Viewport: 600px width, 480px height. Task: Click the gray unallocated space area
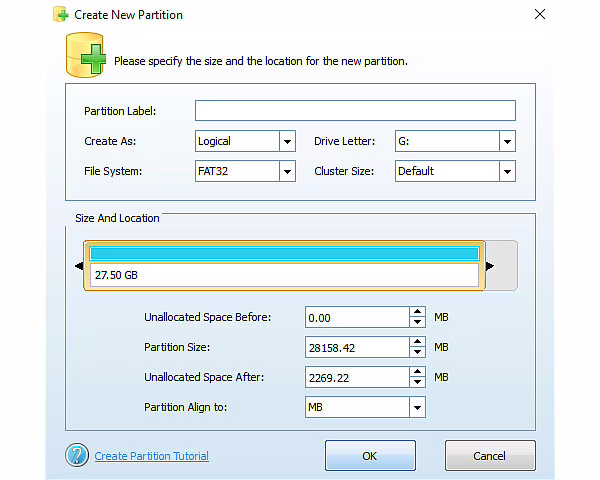click(x=501, y=265)
